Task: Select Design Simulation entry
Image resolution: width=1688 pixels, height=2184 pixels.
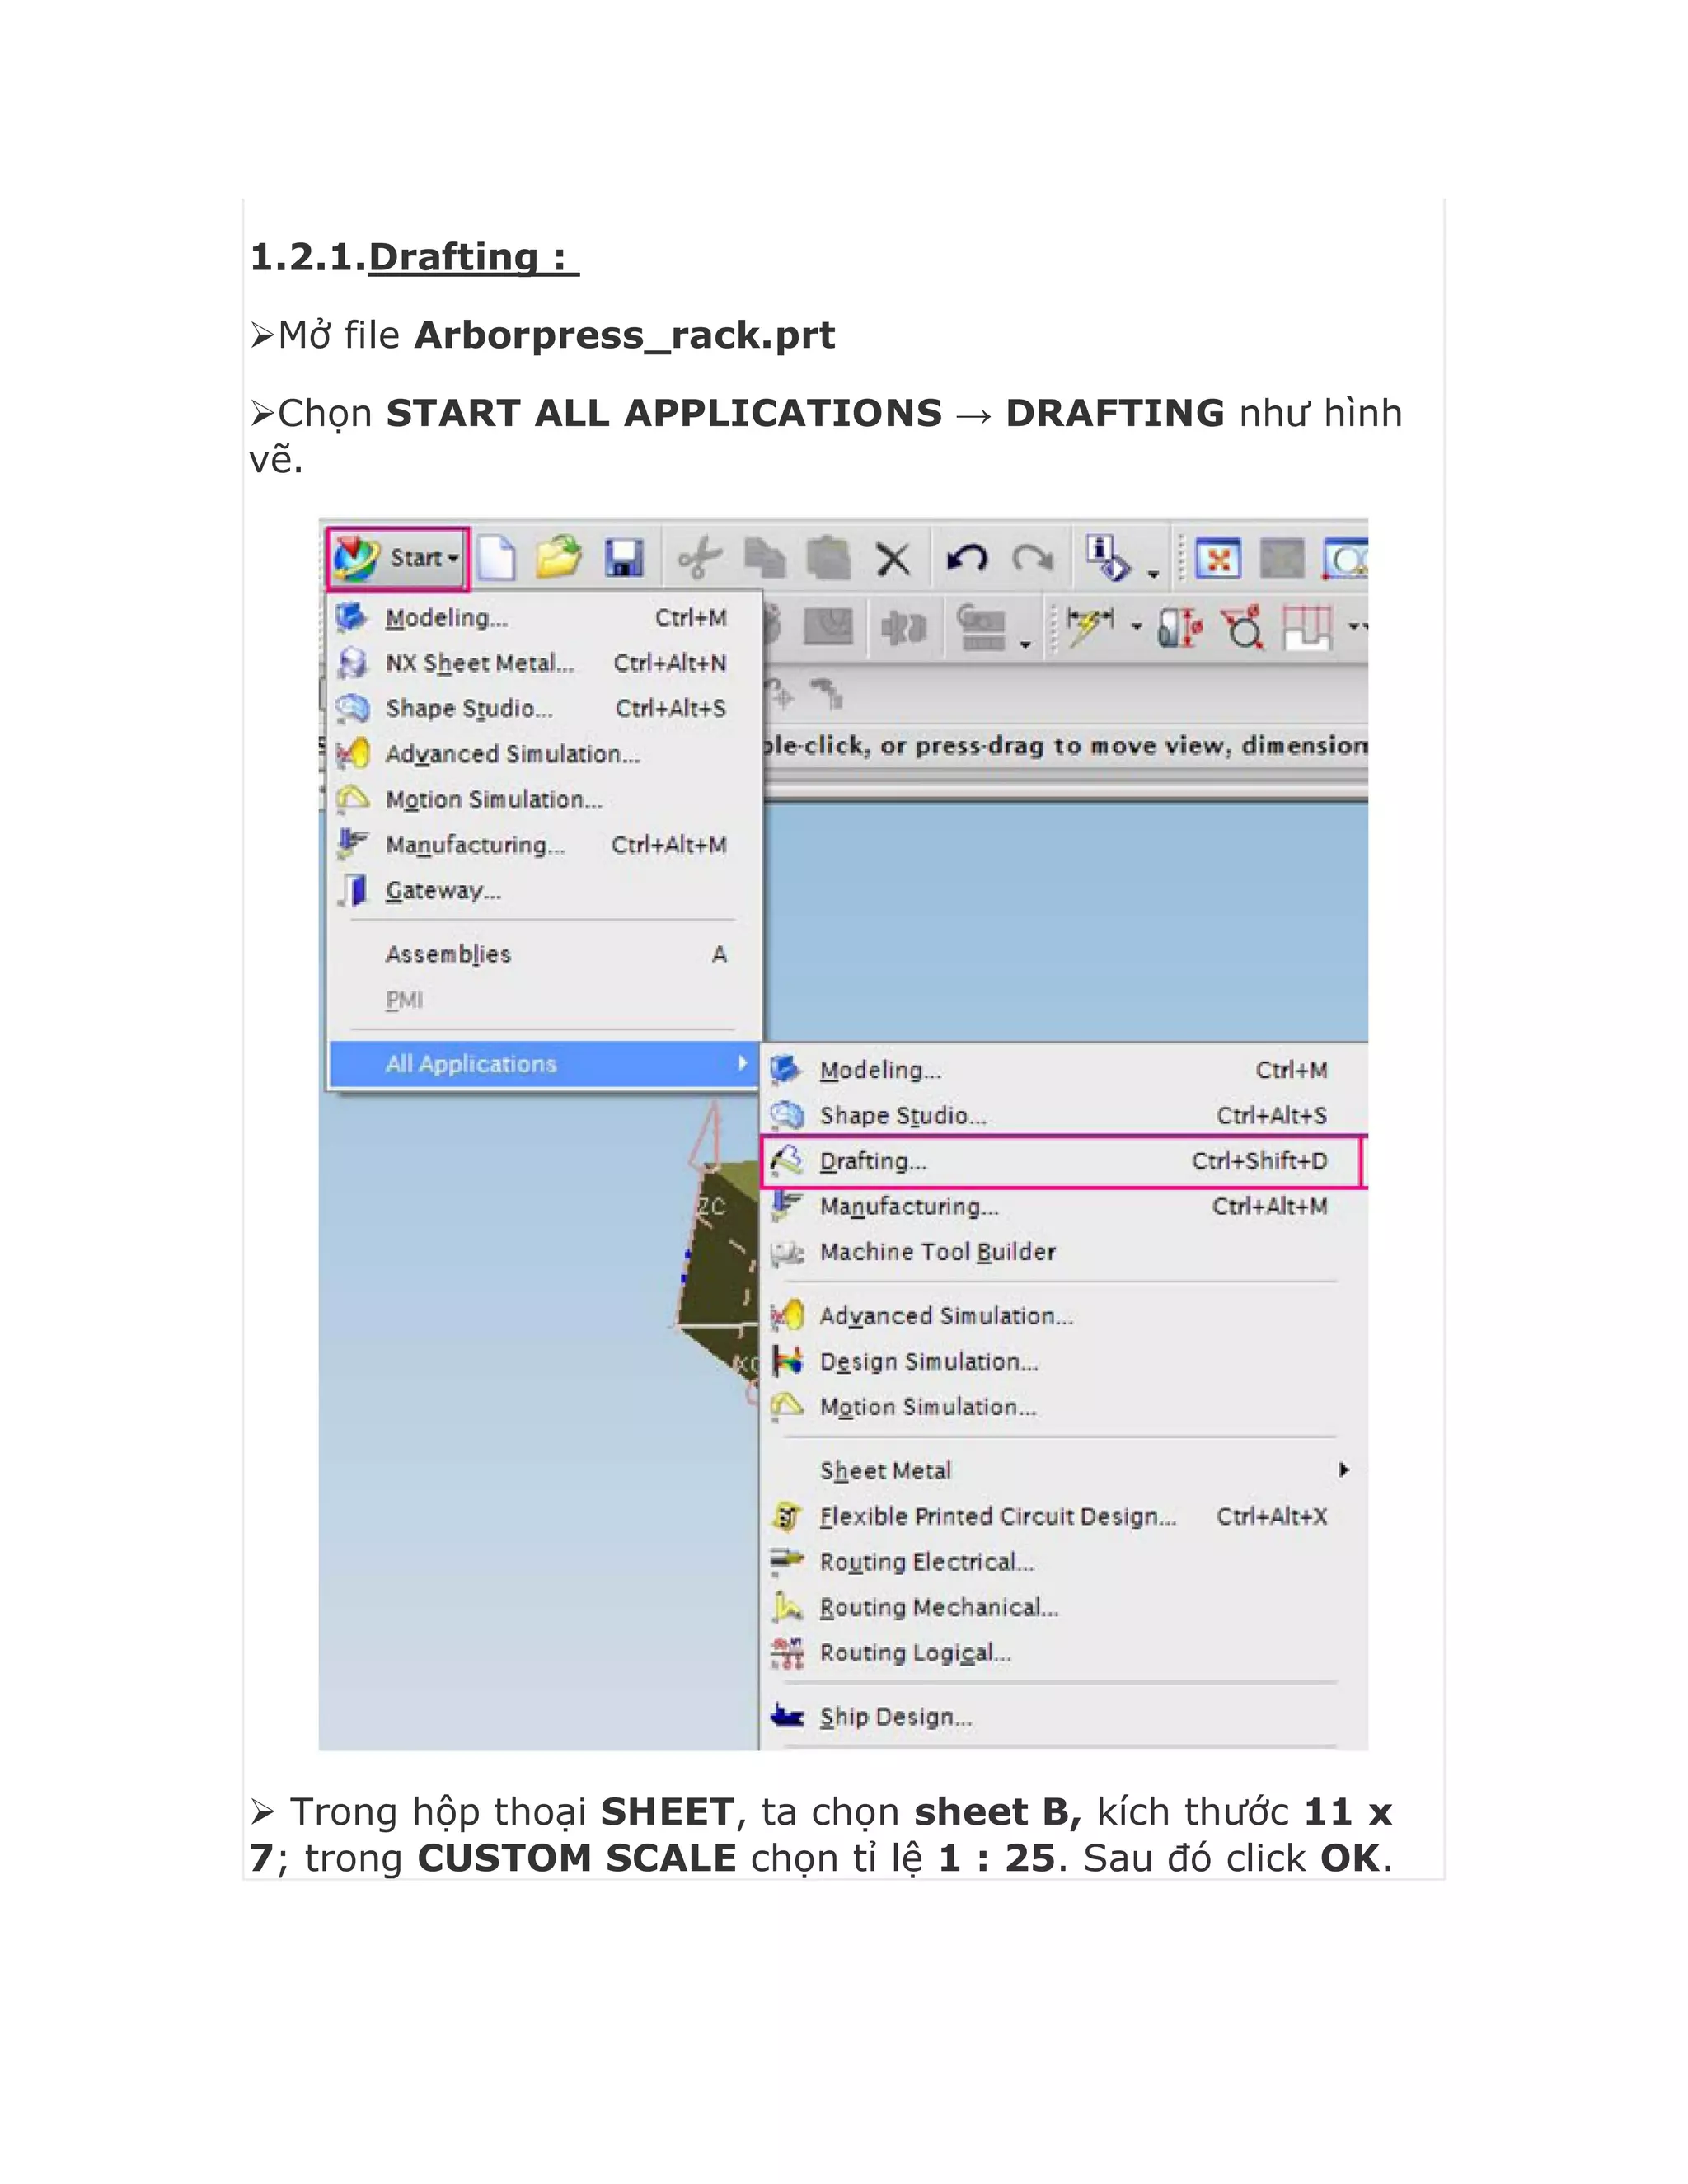Action: [x=1063, y=1362]
